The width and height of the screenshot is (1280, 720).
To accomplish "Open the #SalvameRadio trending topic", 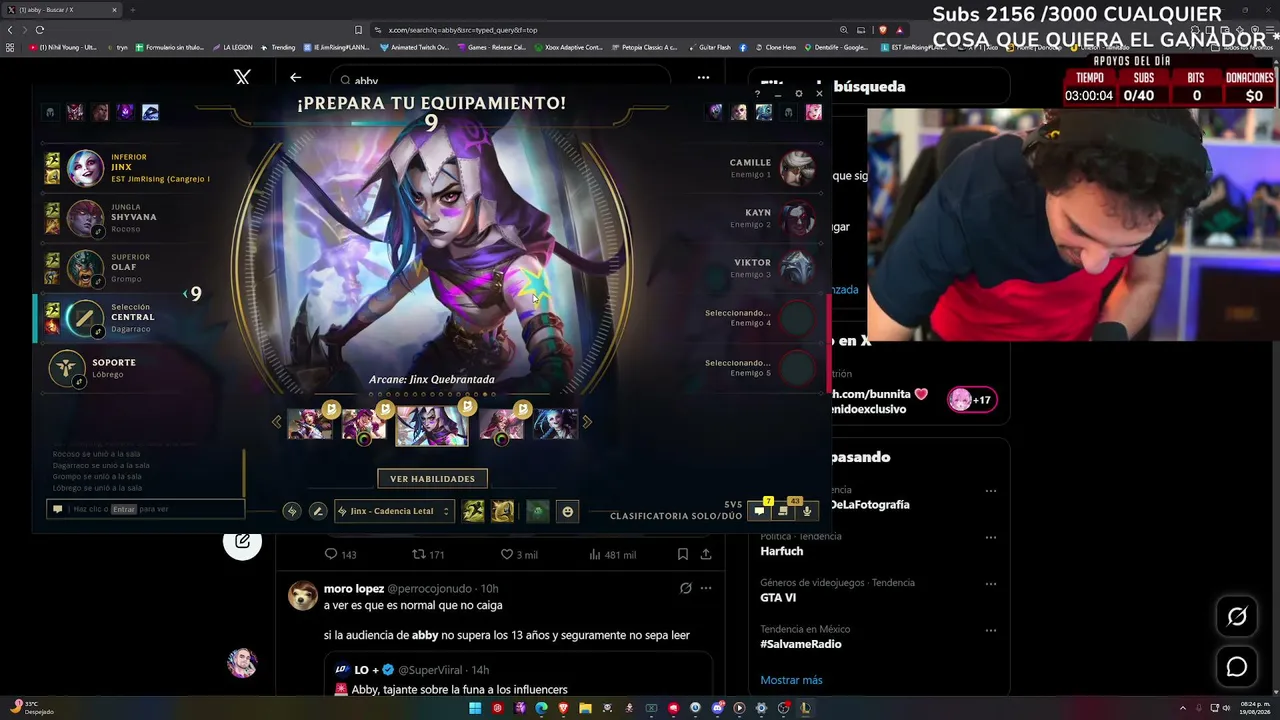I will coord(801,644).
